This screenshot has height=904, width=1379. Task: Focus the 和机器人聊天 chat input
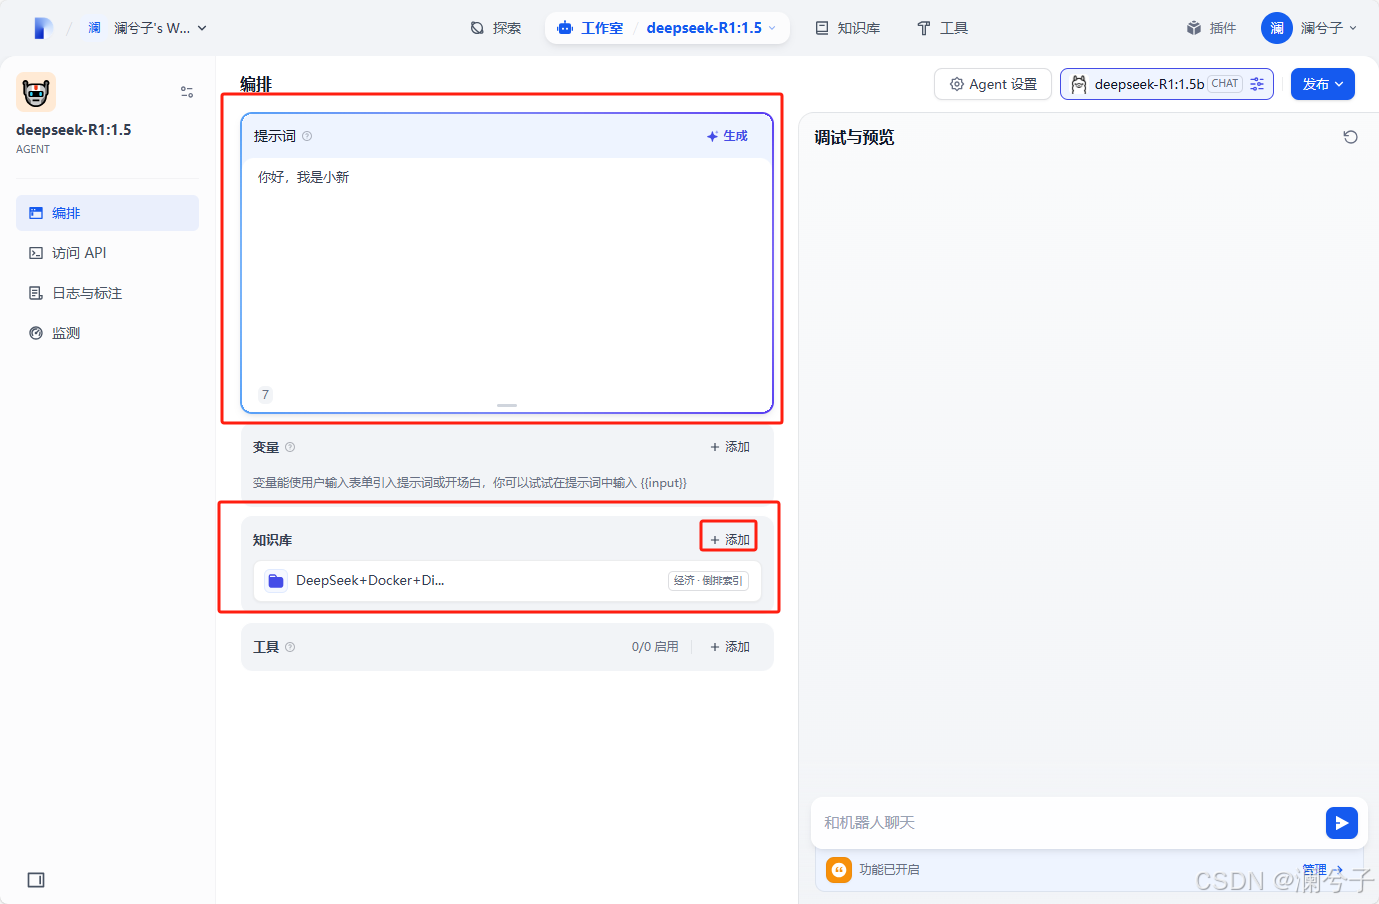coord(1070,823)
